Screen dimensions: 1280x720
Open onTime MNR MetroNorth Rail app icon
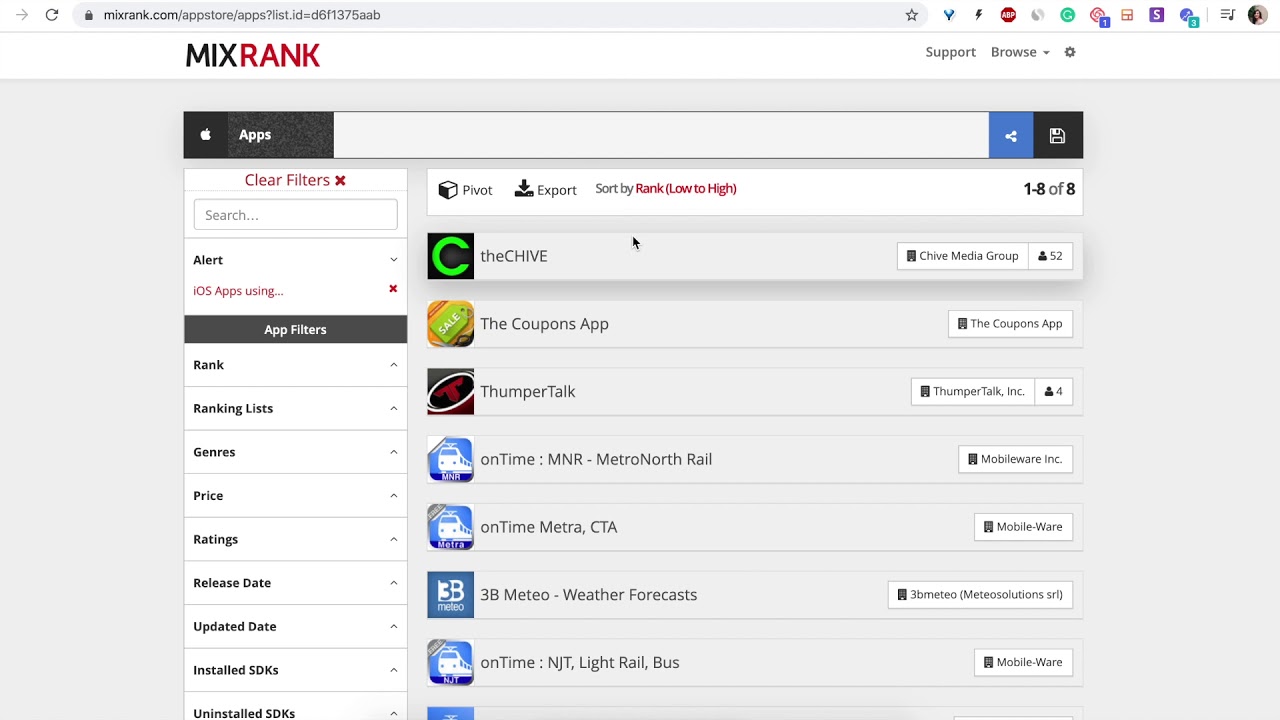coord(451,459)
